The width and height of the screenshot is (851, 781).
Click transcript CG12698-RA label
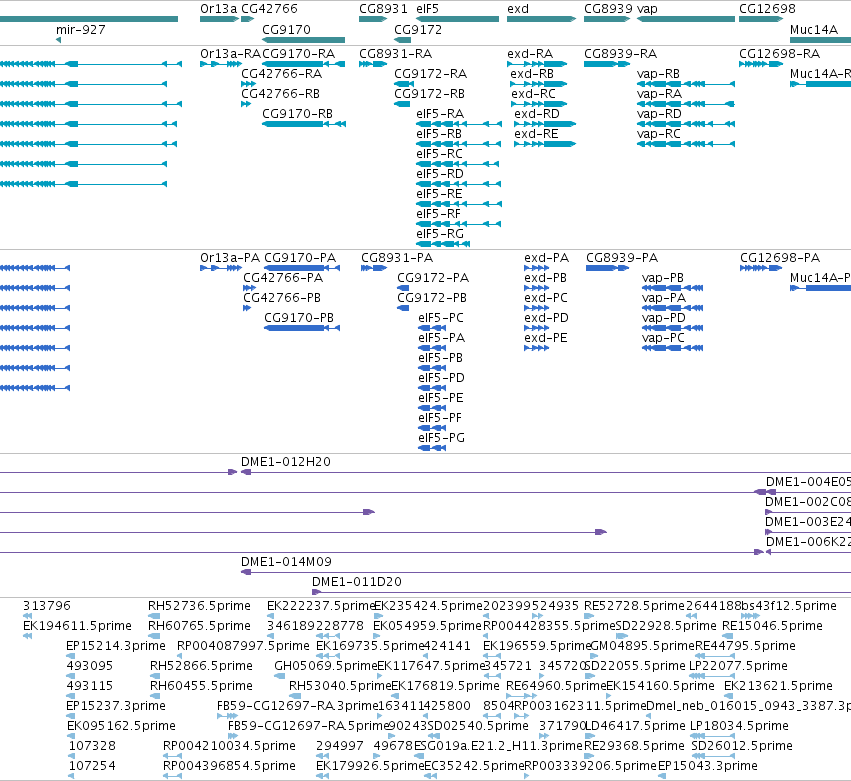click(779, 54)
